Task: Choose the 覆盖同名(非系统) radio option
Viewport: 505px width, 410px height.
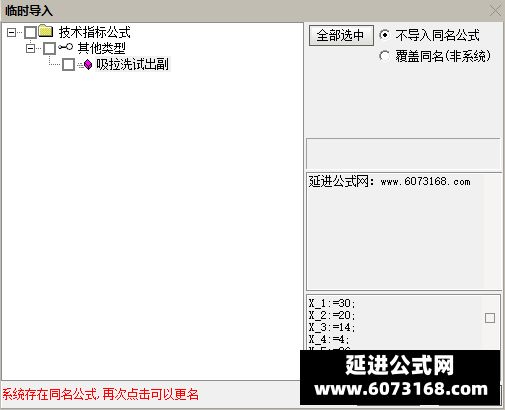Action: click(384, 56)
